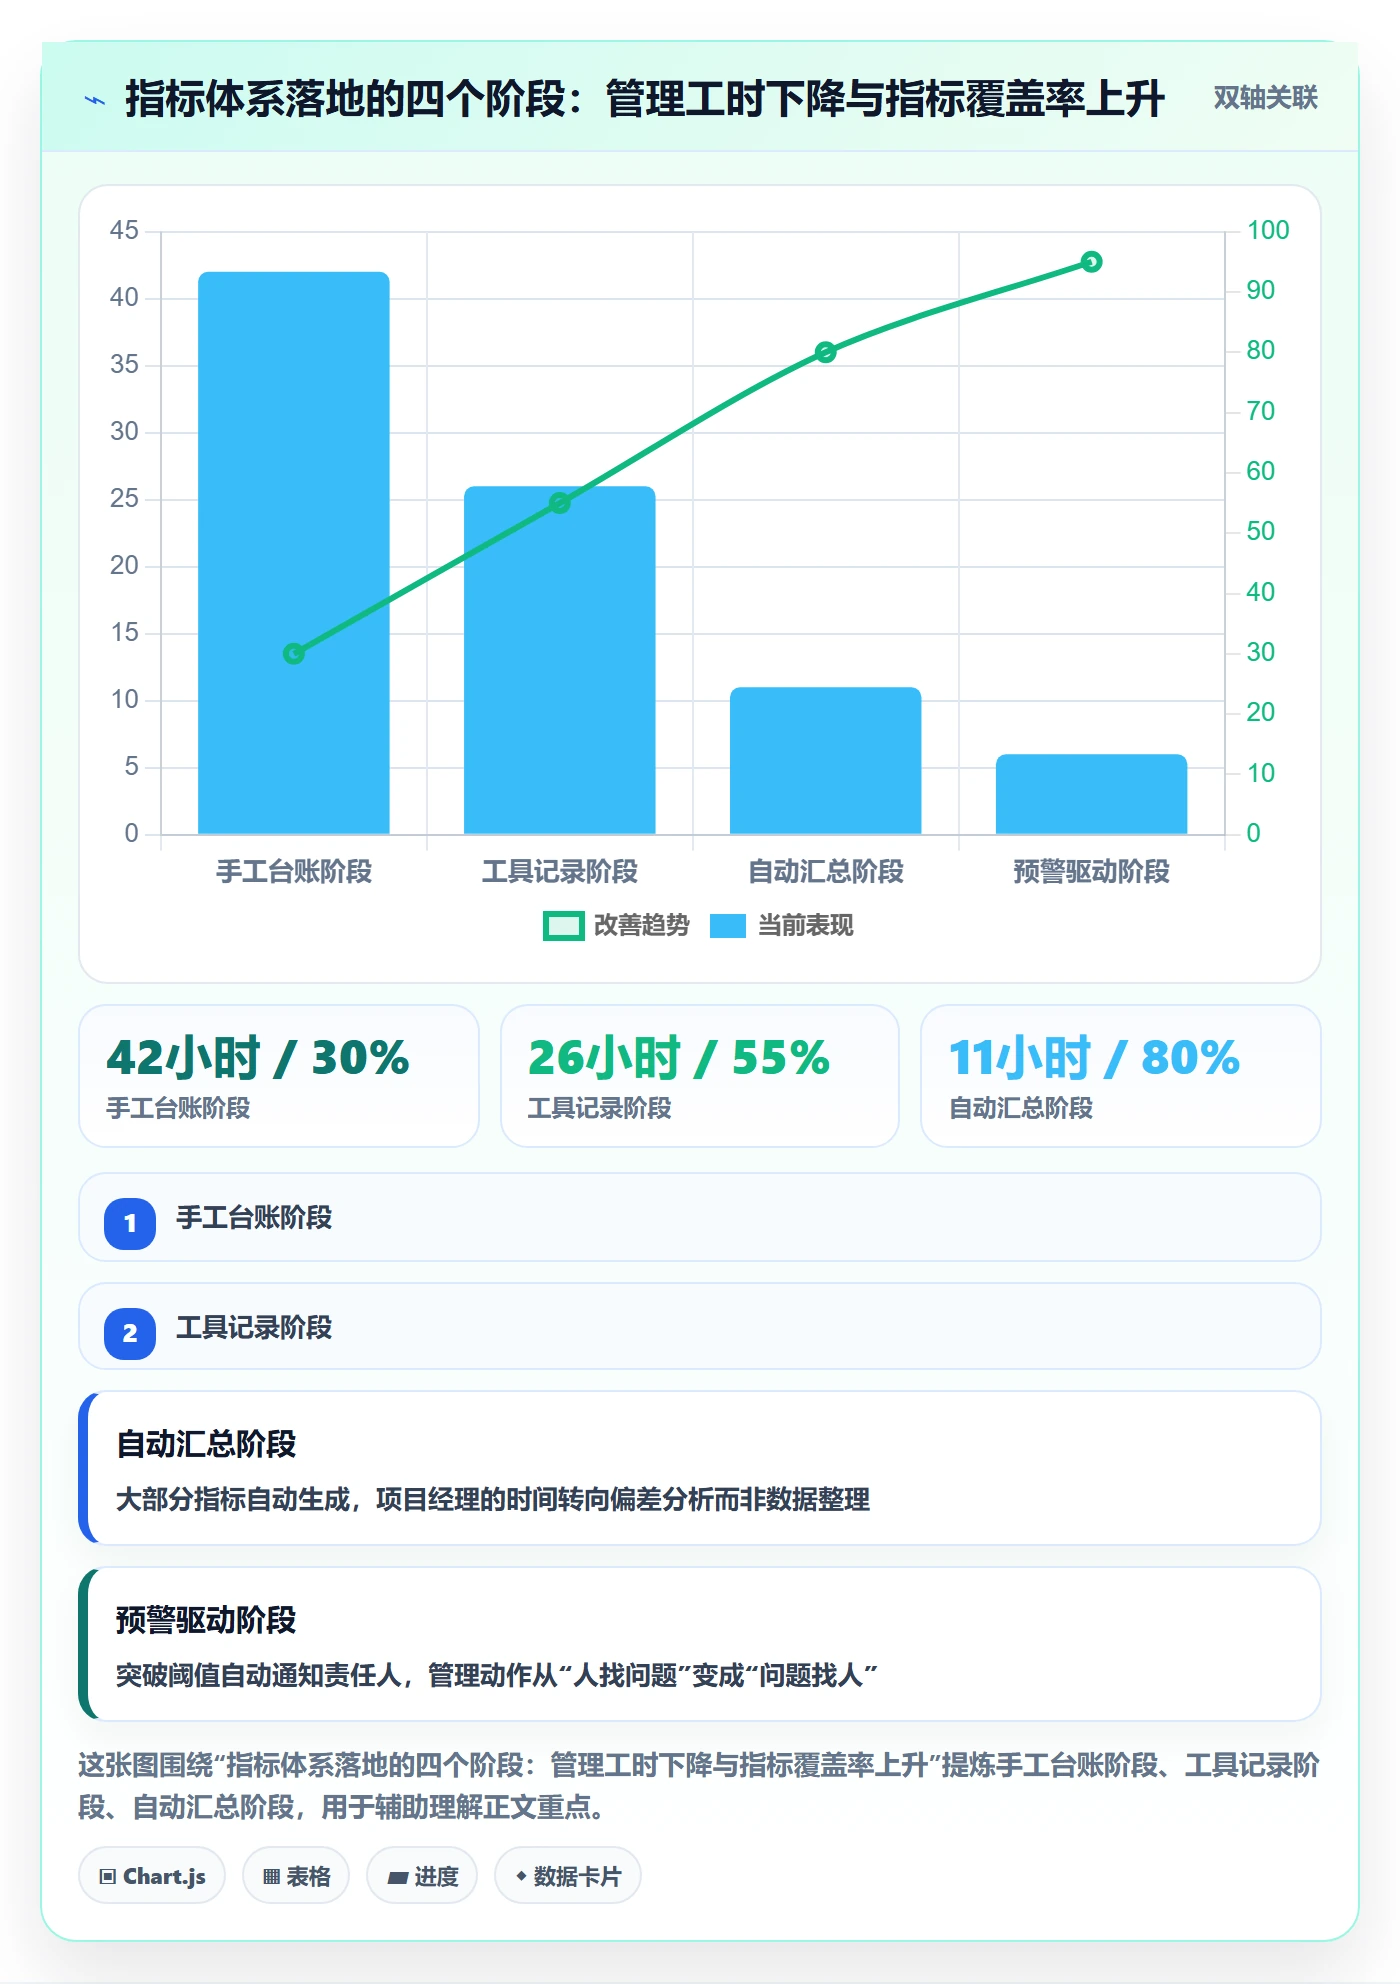
Task: Select the 26小时 / 55% data card
Action: [700, 1076]
